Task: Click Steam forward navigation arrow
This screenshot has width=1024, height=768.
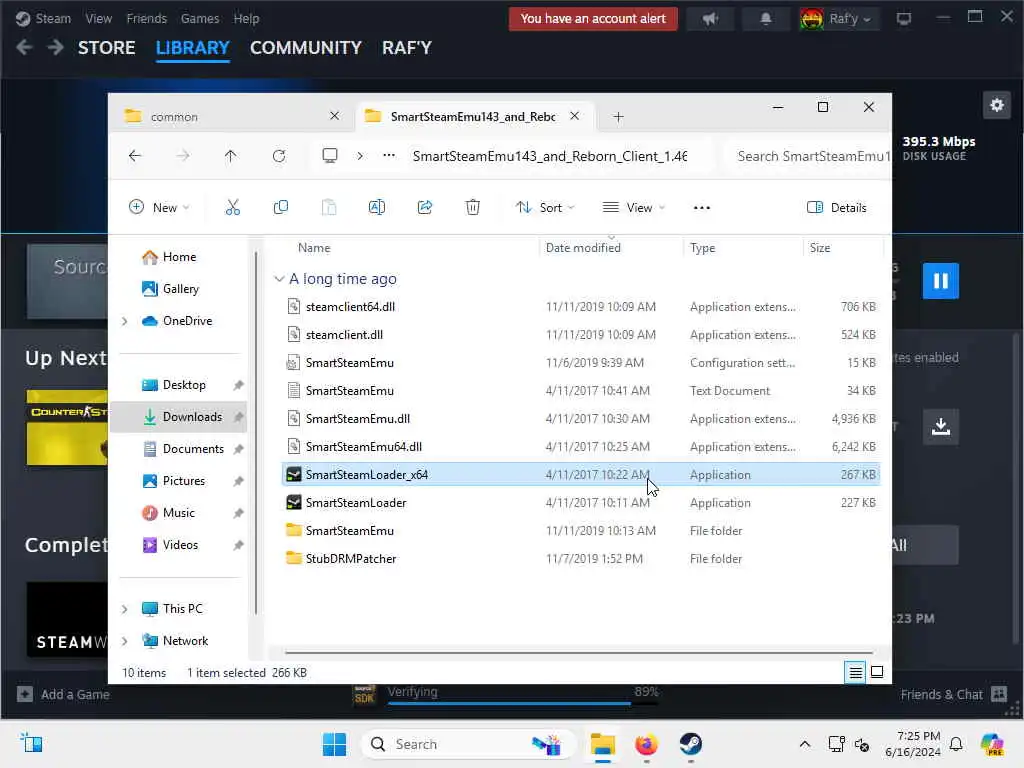Action: point(56,47)
